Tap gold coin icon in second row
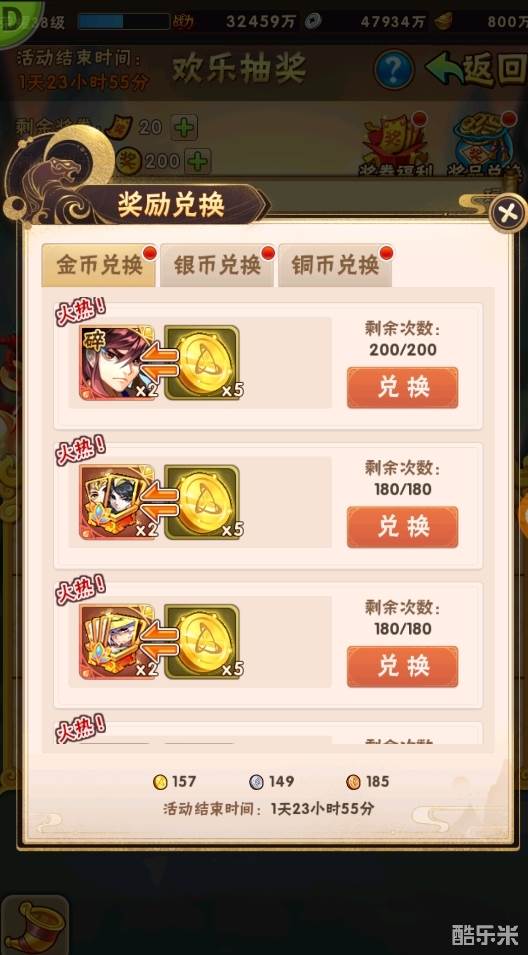 coord(202,502)
